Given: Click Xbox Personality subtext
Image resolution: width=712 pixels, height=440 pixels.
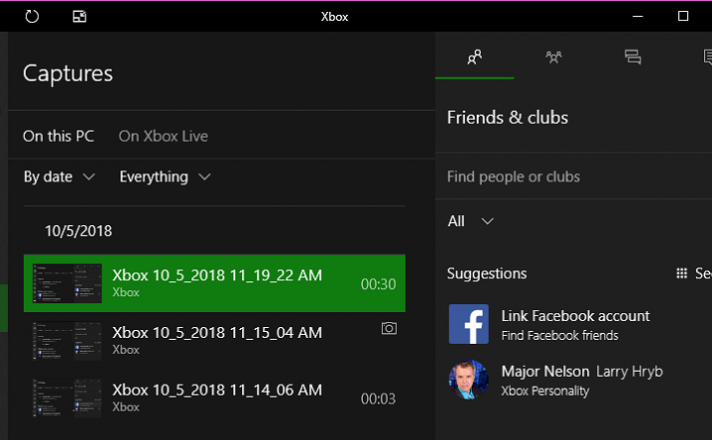Looking at the screenshot, I should tap(545, 391).
